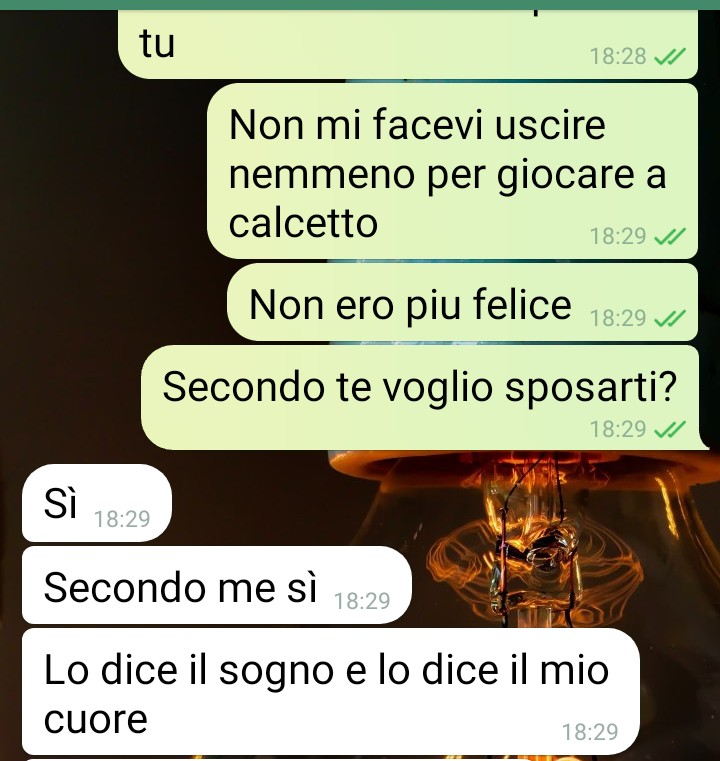This screenshot has height=761, width=720.
Task: Tap the word 'calcetto' in the message
Action: click(303, 223)
